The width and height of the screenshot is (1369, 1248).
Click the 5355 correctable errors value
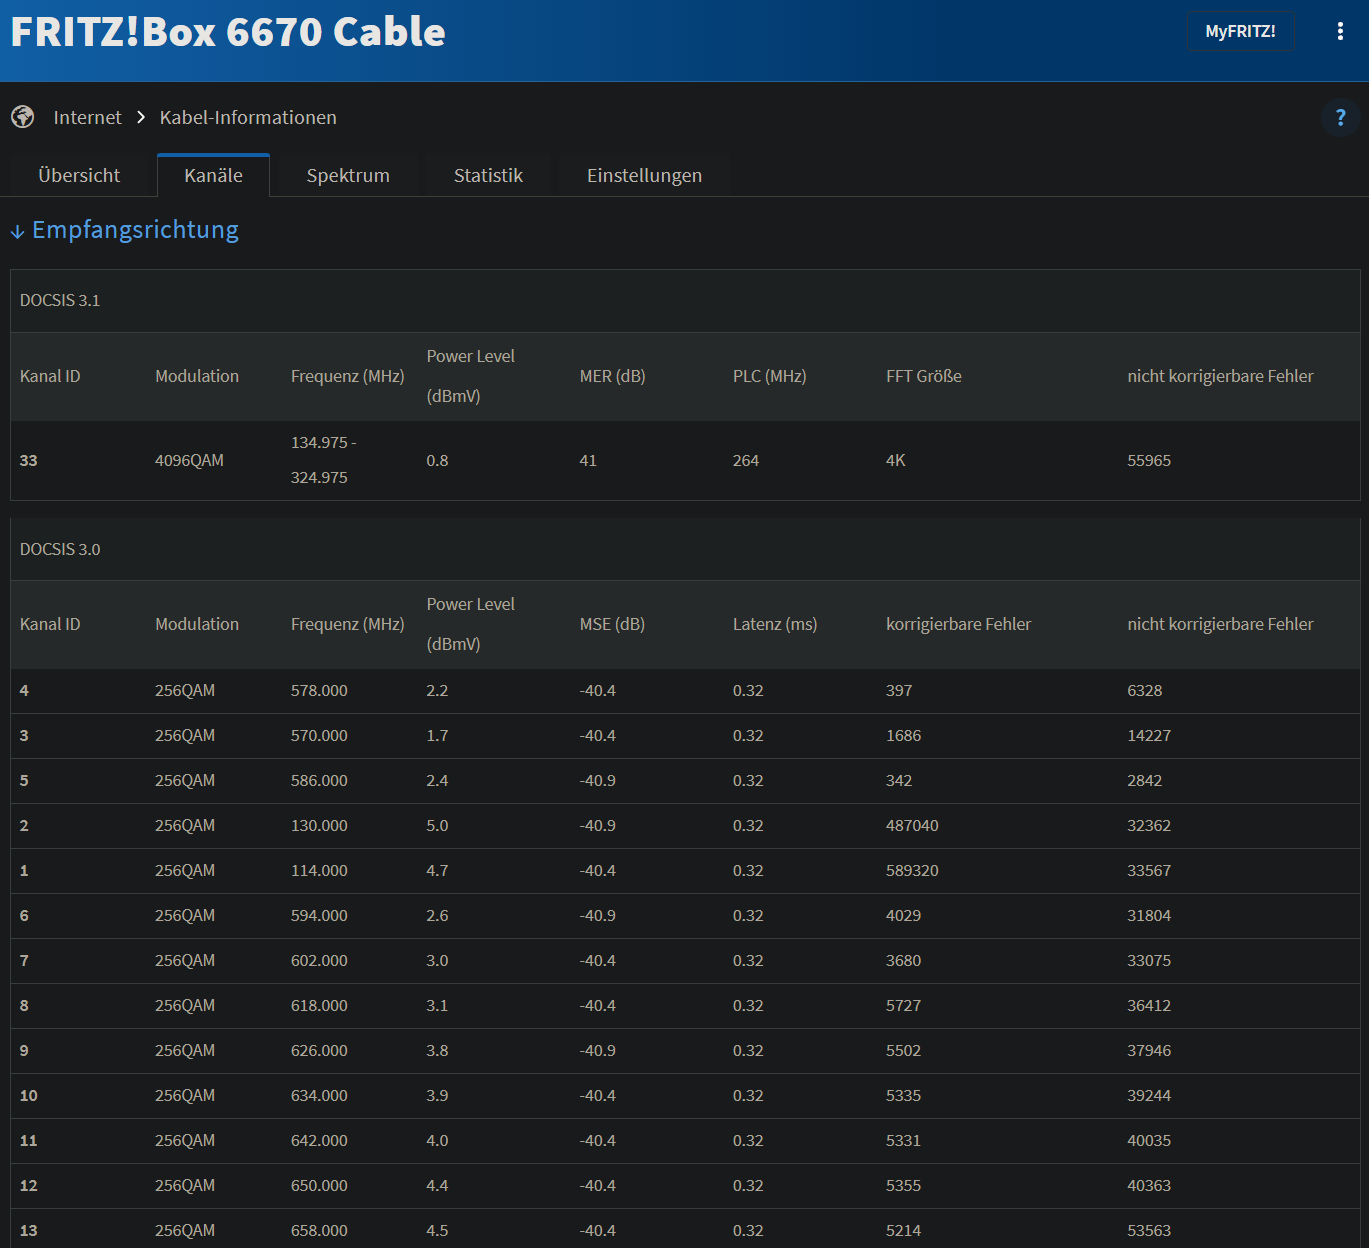pyautogui.click(x=903, y=1185)
